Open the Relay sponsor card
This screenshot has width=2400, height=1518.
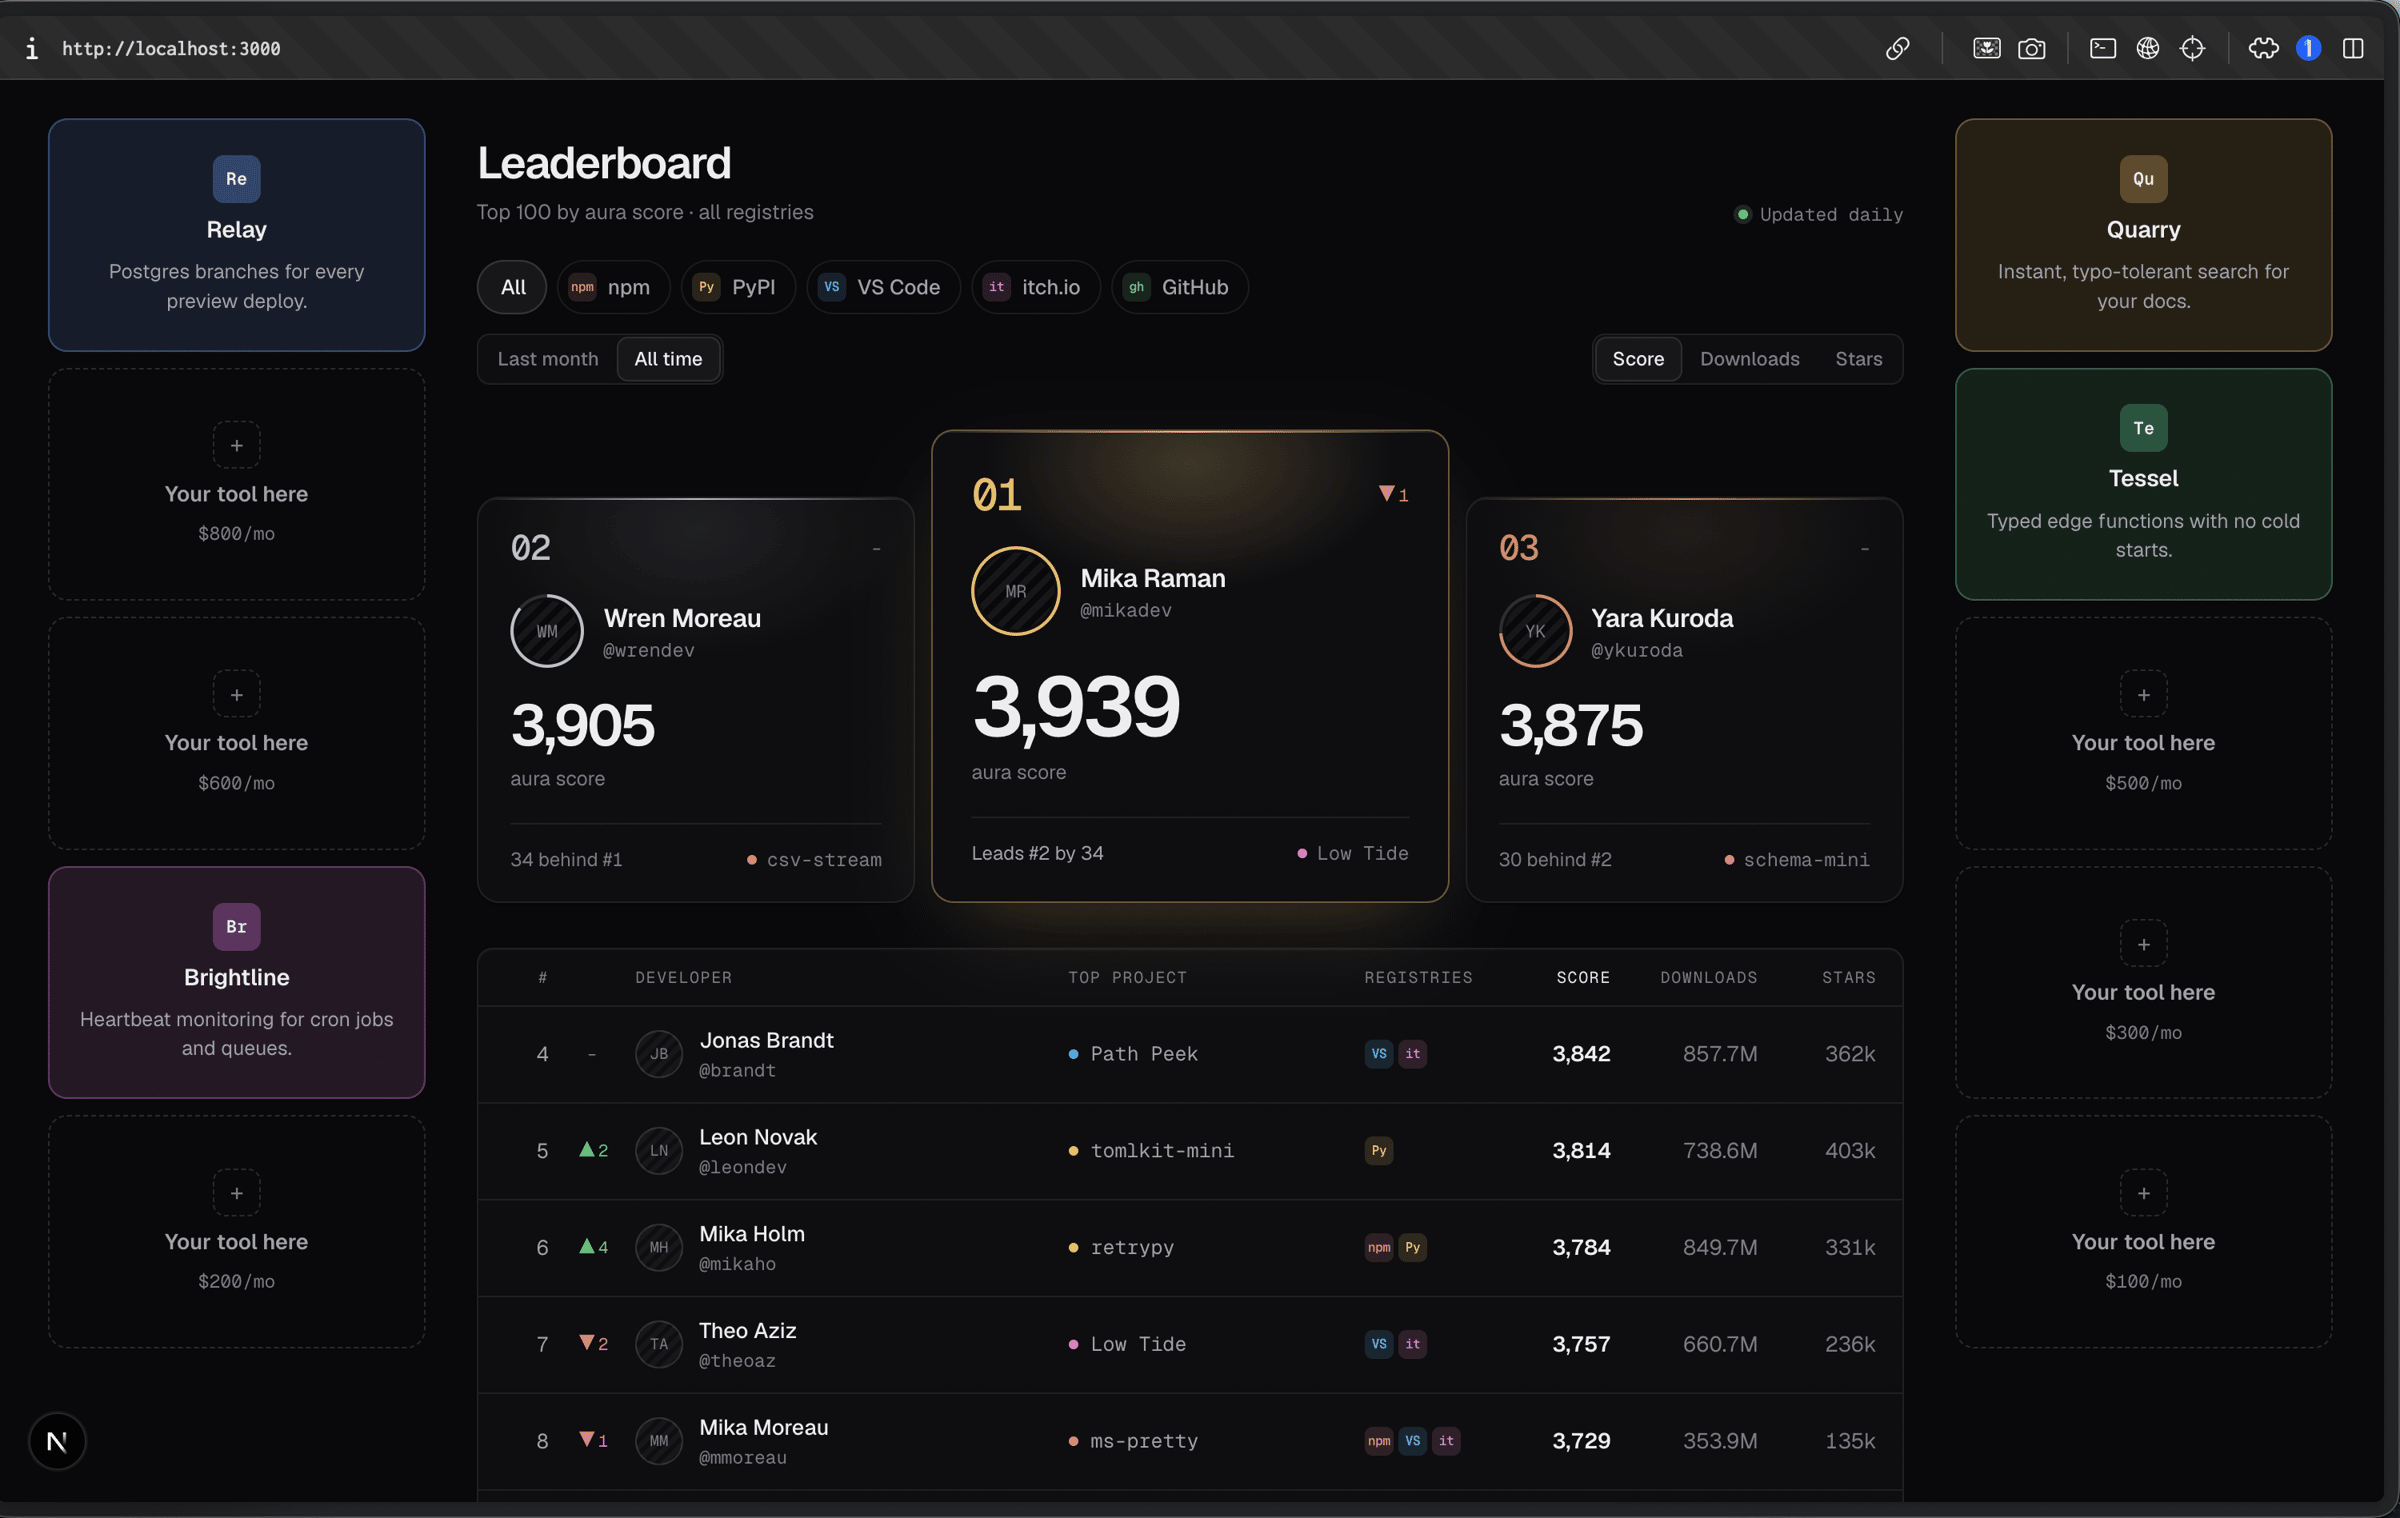(236, 235)
